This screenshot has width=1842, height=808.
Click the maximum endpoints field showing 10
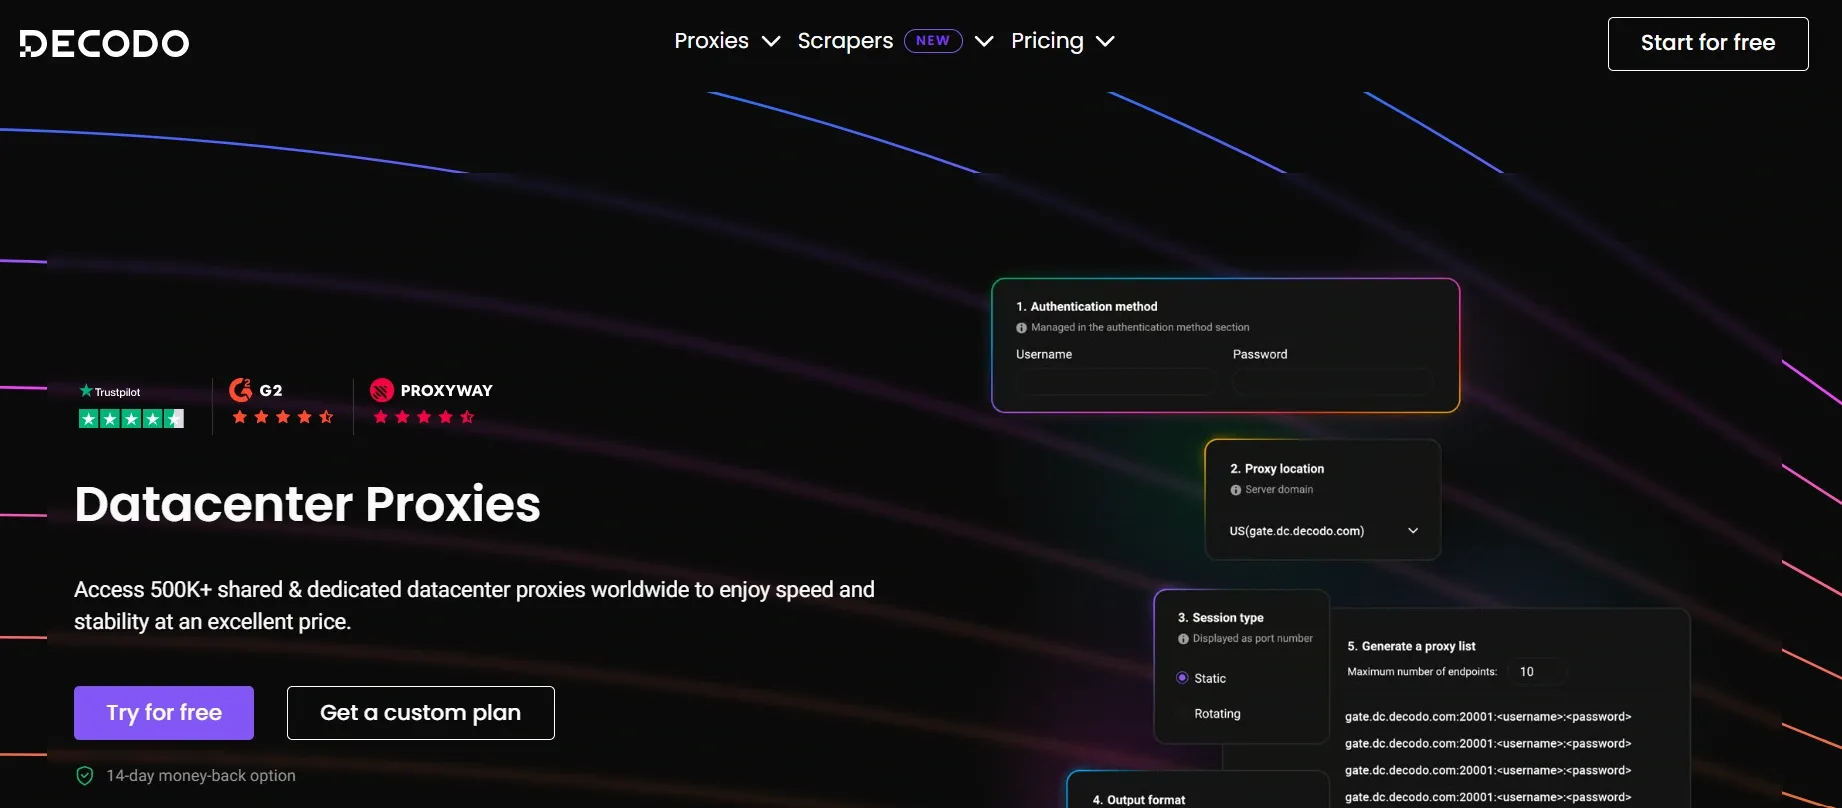1537,672
